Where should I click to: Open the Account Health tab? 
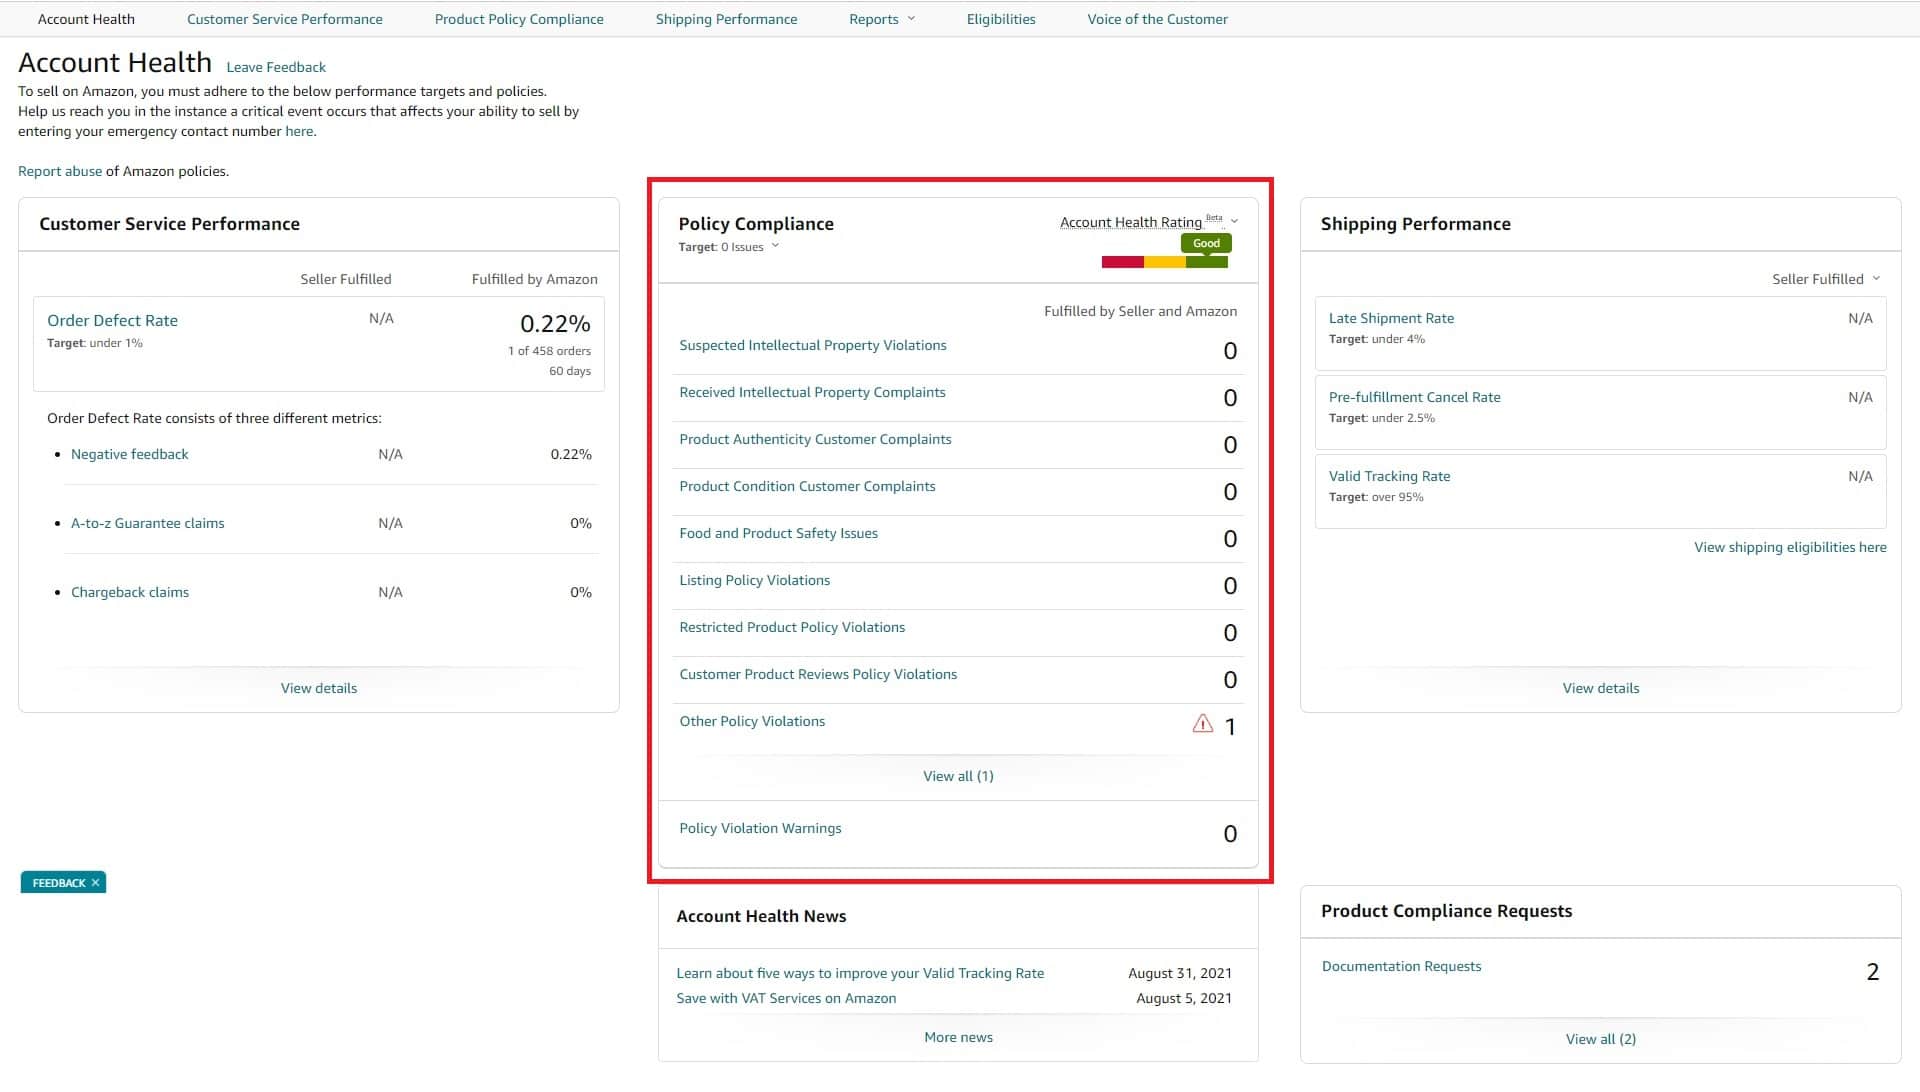[x=86, y=19]
